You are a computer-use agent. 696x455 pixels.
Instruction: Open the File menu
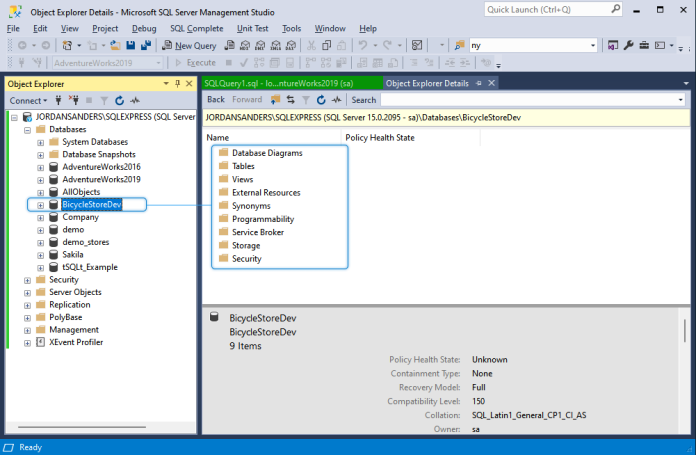pos(13,28)
